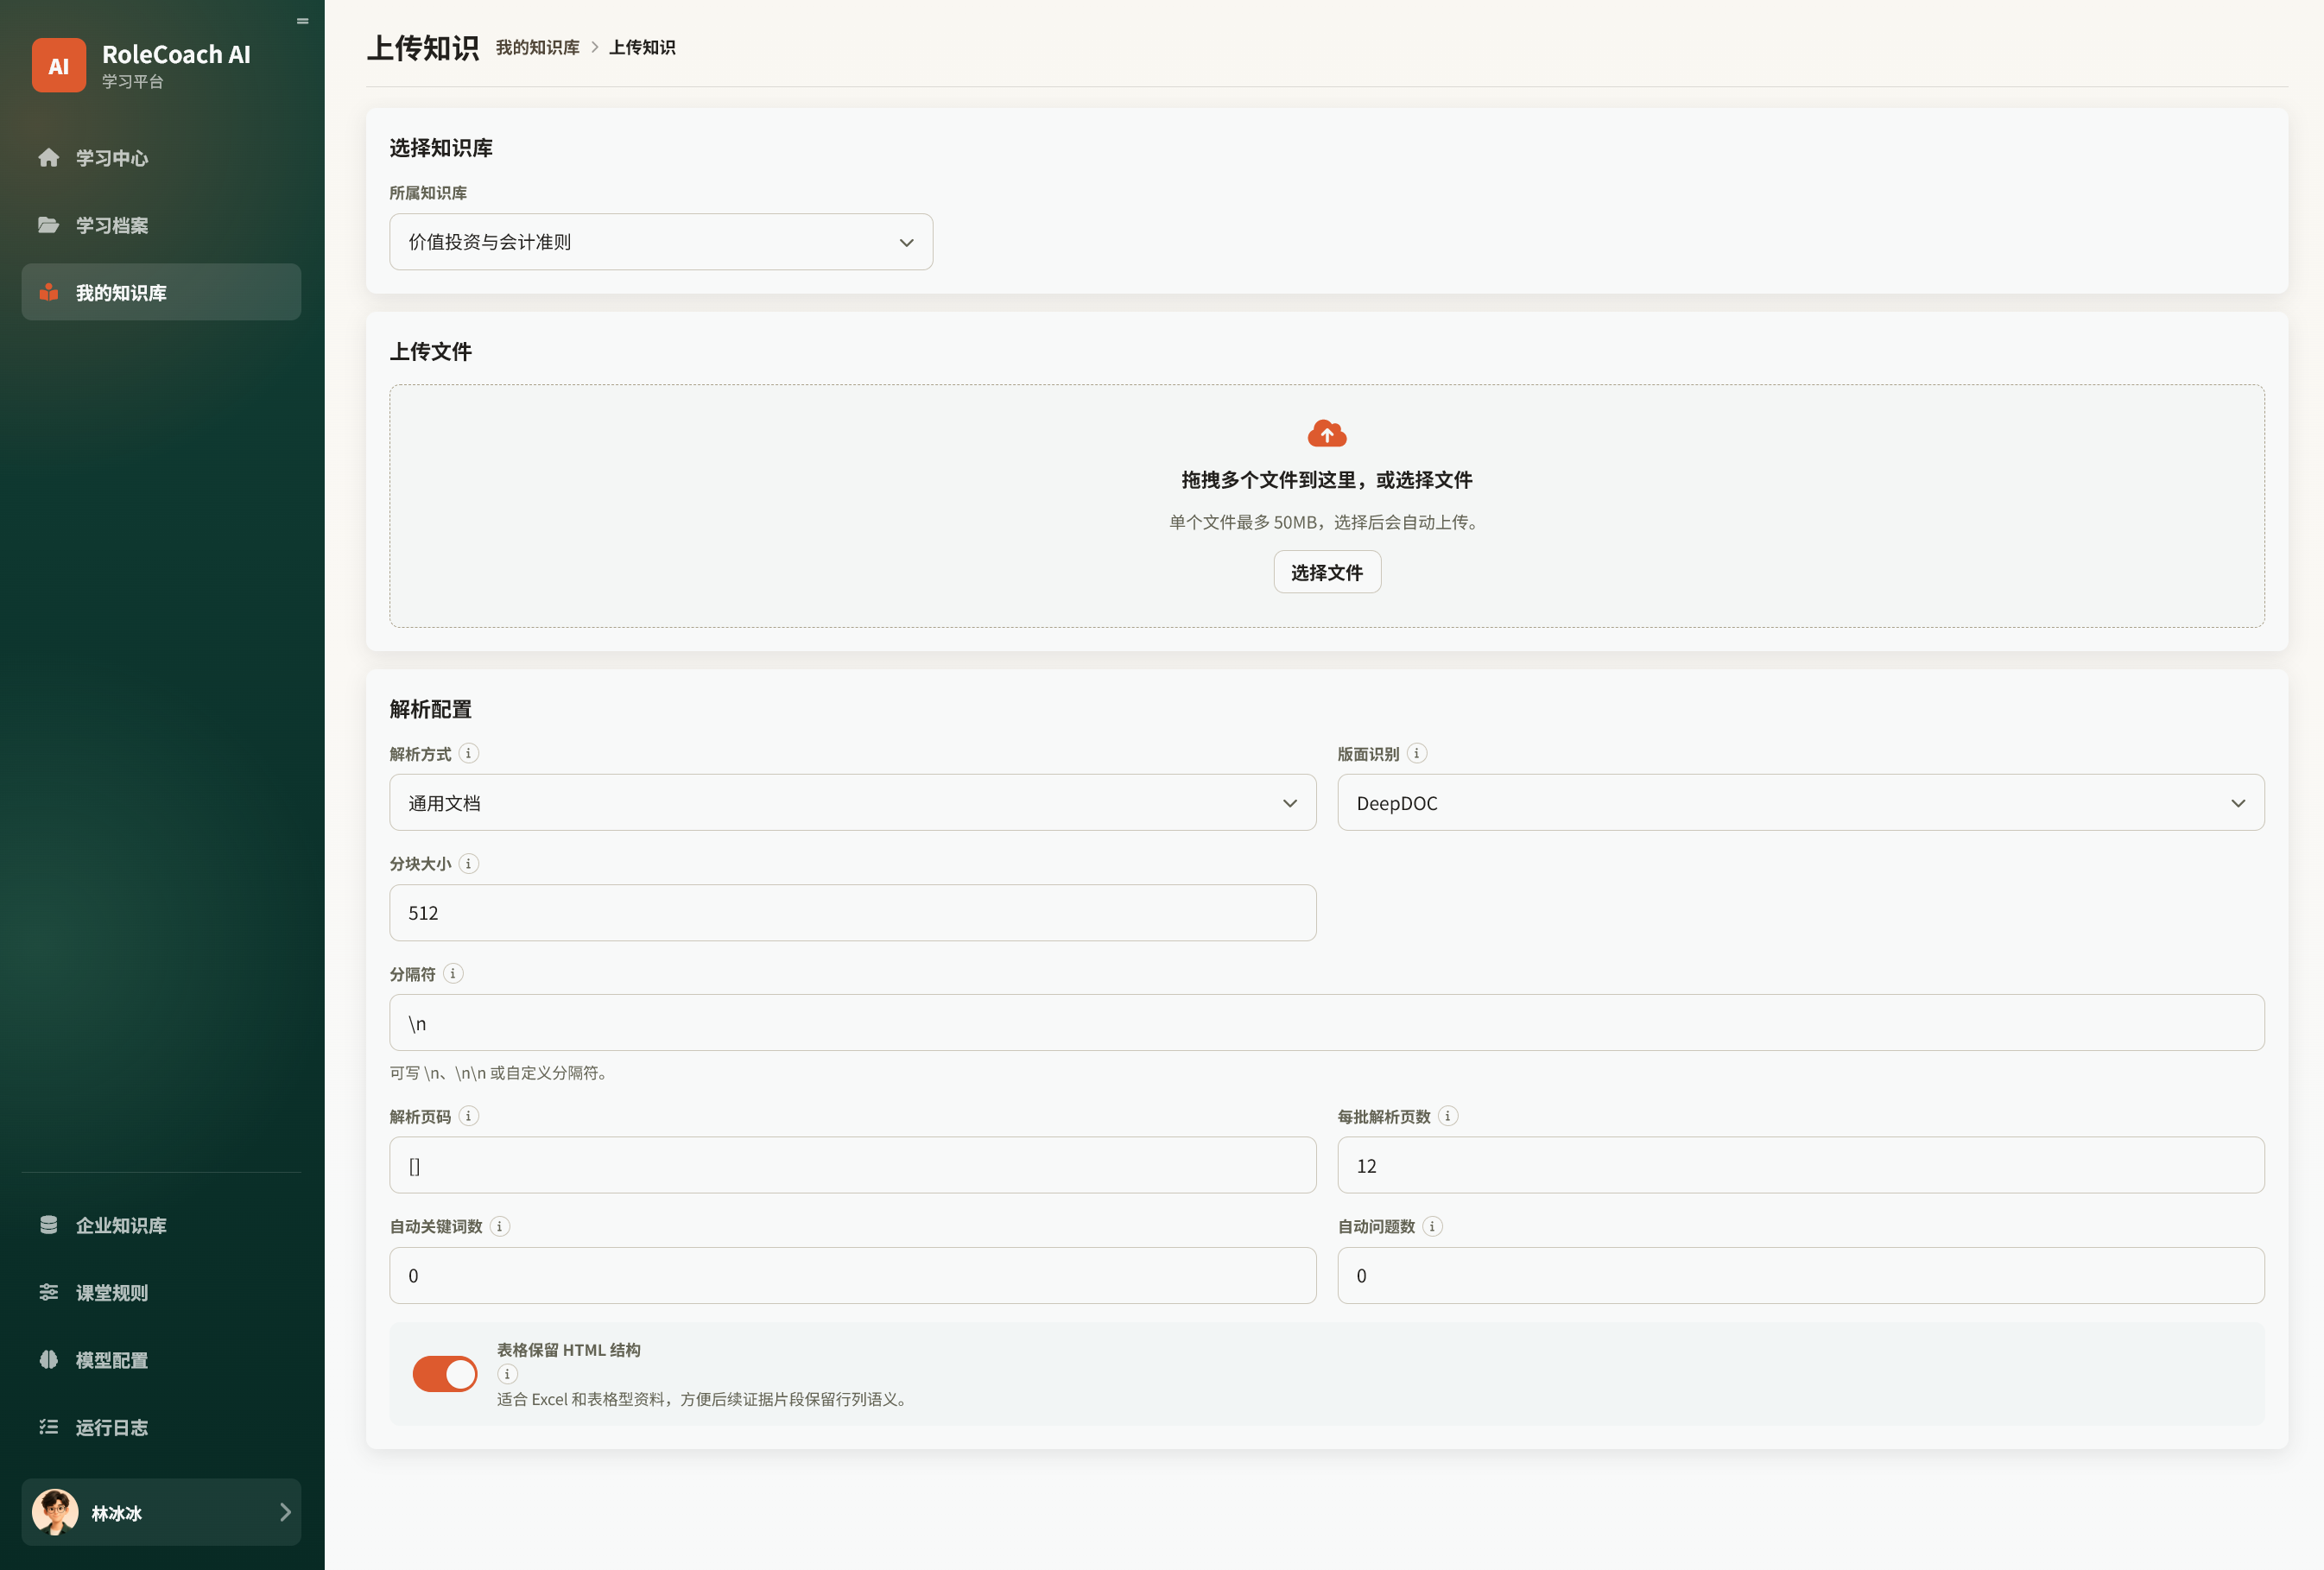Click the brain icon next to 模型配置

[x=48, y=1359]
